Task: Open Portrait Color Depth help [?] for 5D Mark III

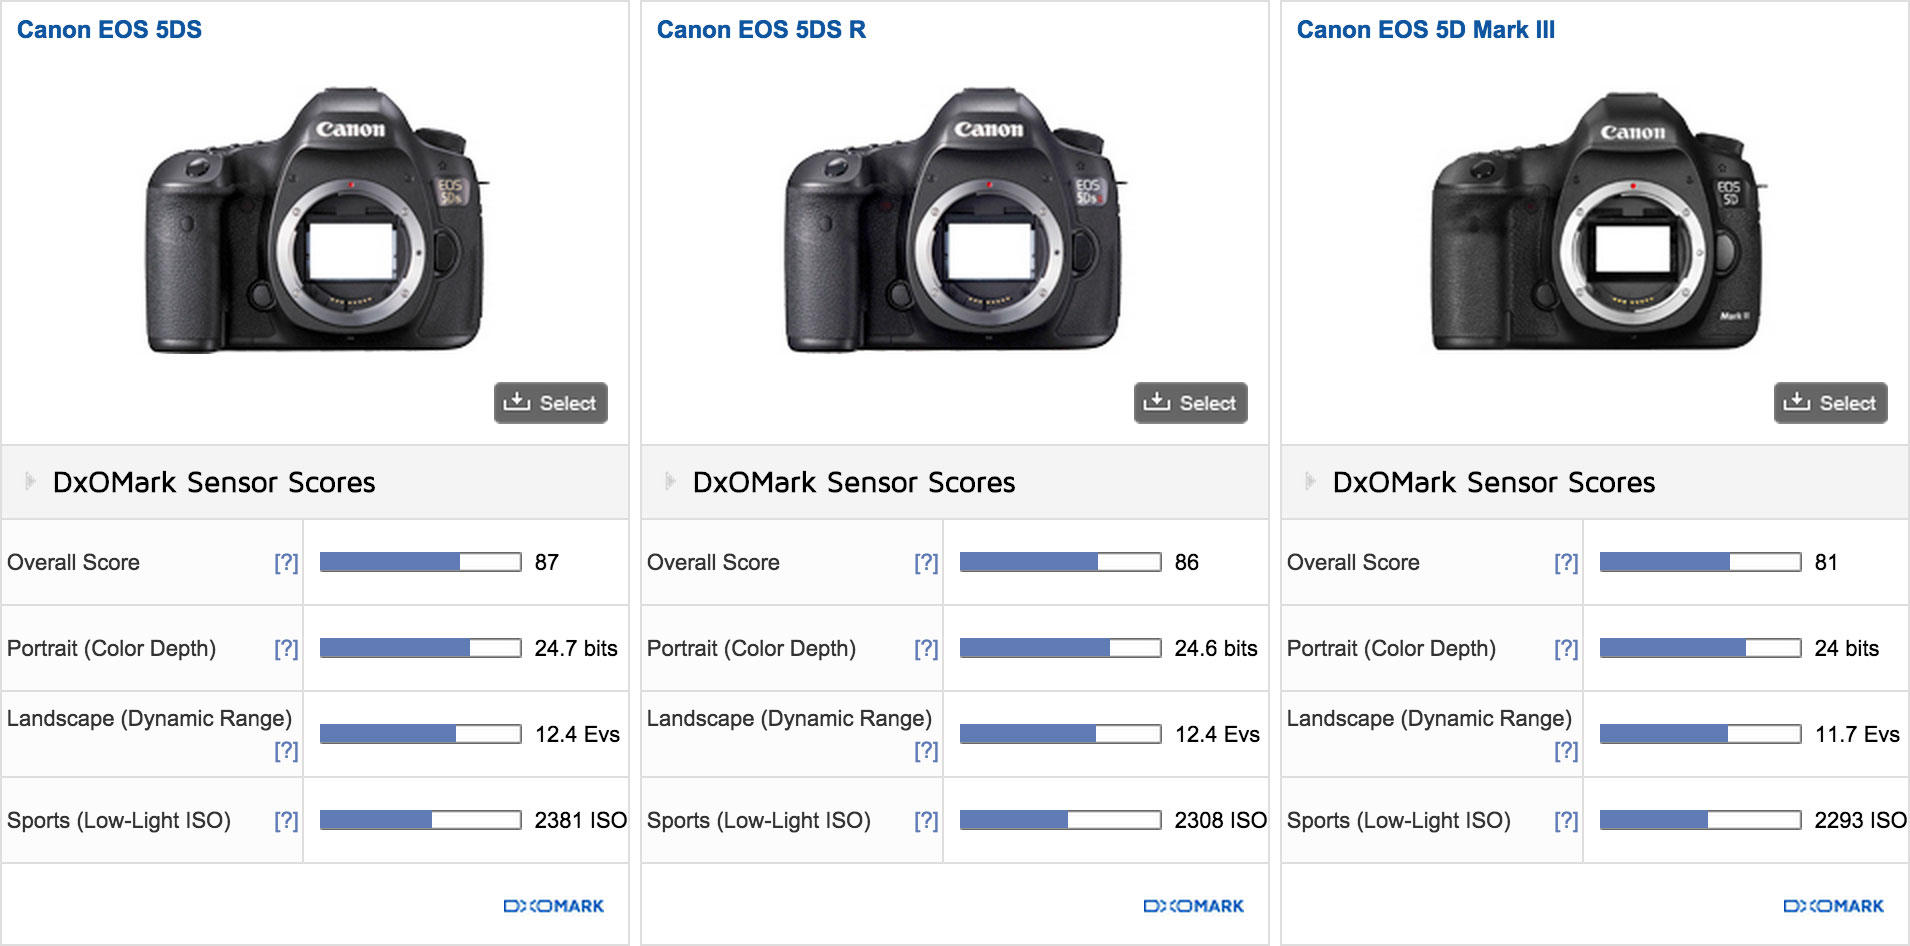Action: click(1566, 649)
